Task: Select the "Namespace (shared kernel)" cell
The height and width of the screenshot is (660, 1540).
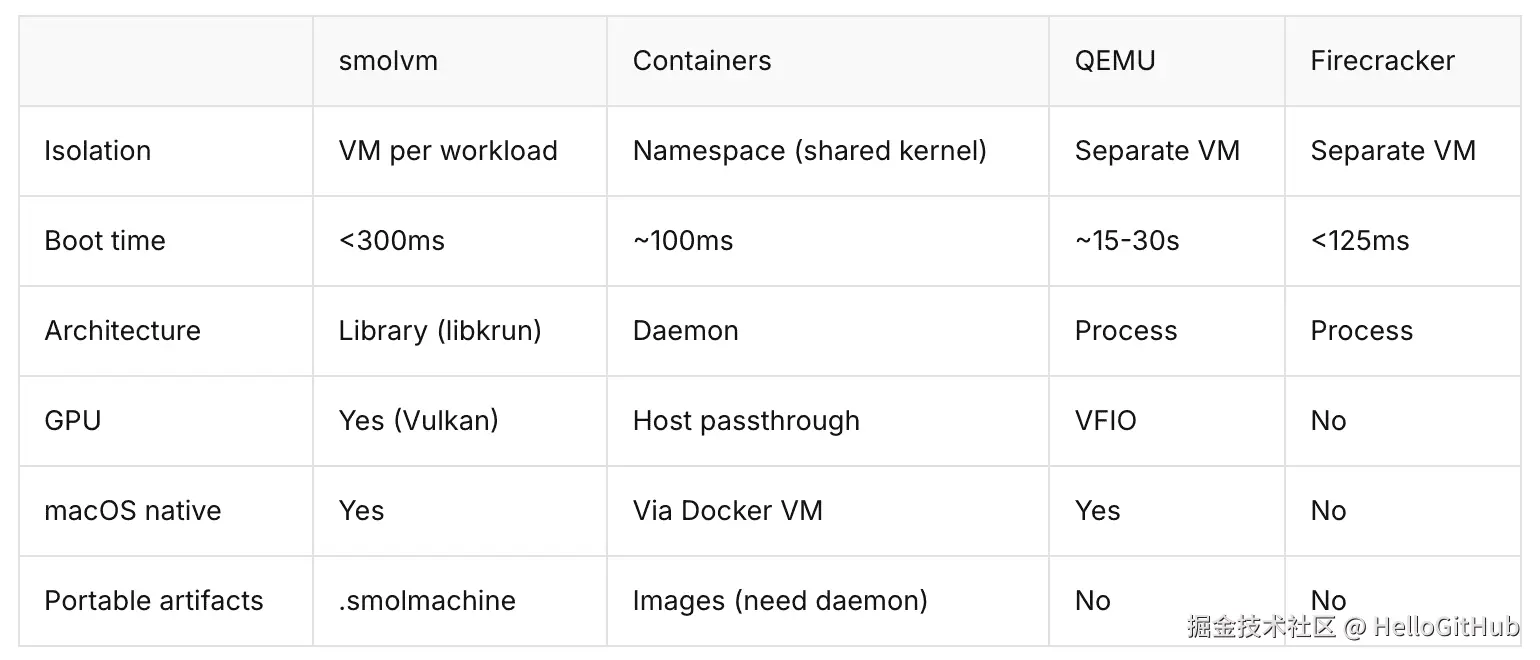Action: (810, 151)
